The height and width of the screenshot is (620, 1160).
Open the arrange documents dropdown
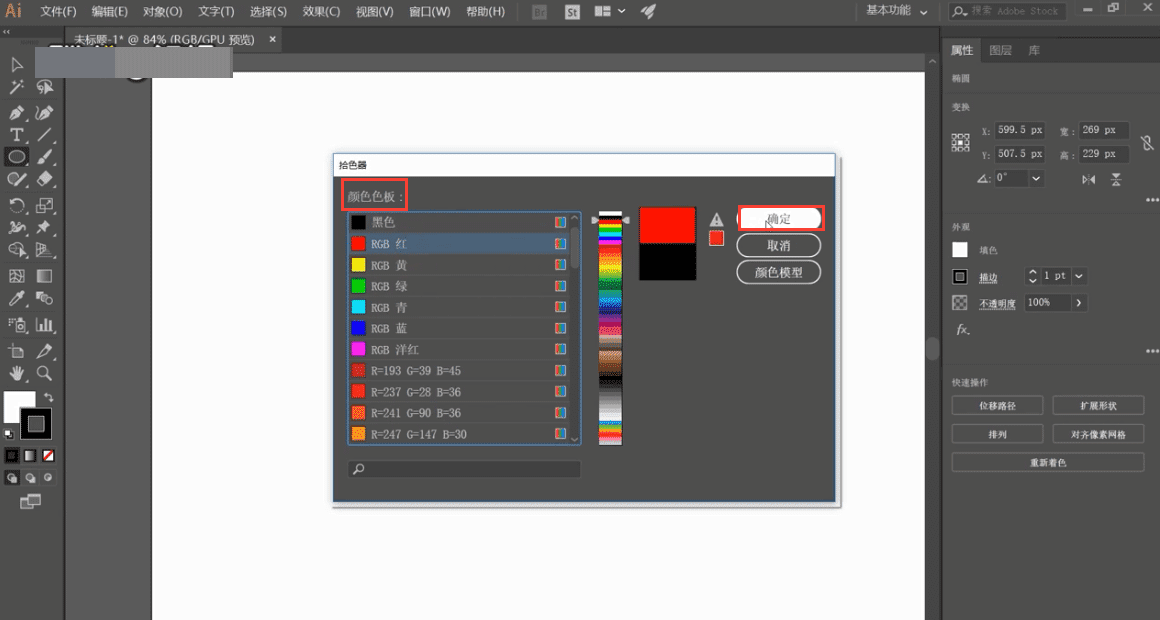610,11
